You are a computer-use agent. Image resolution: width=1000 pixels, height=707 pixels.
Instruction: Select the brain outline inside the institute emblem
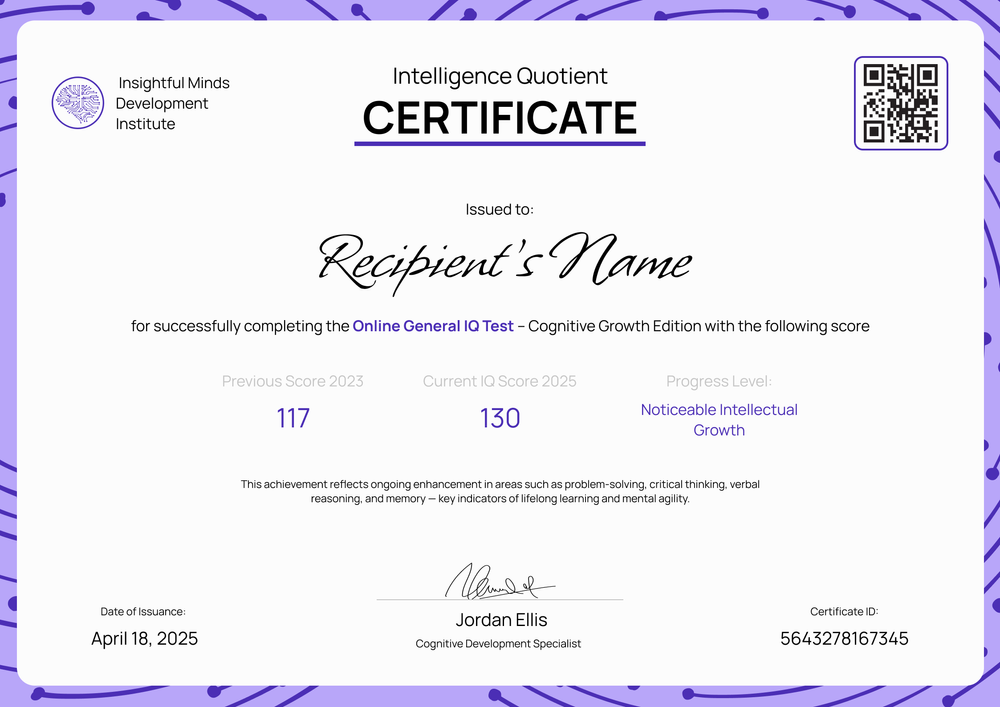(78, 103)
